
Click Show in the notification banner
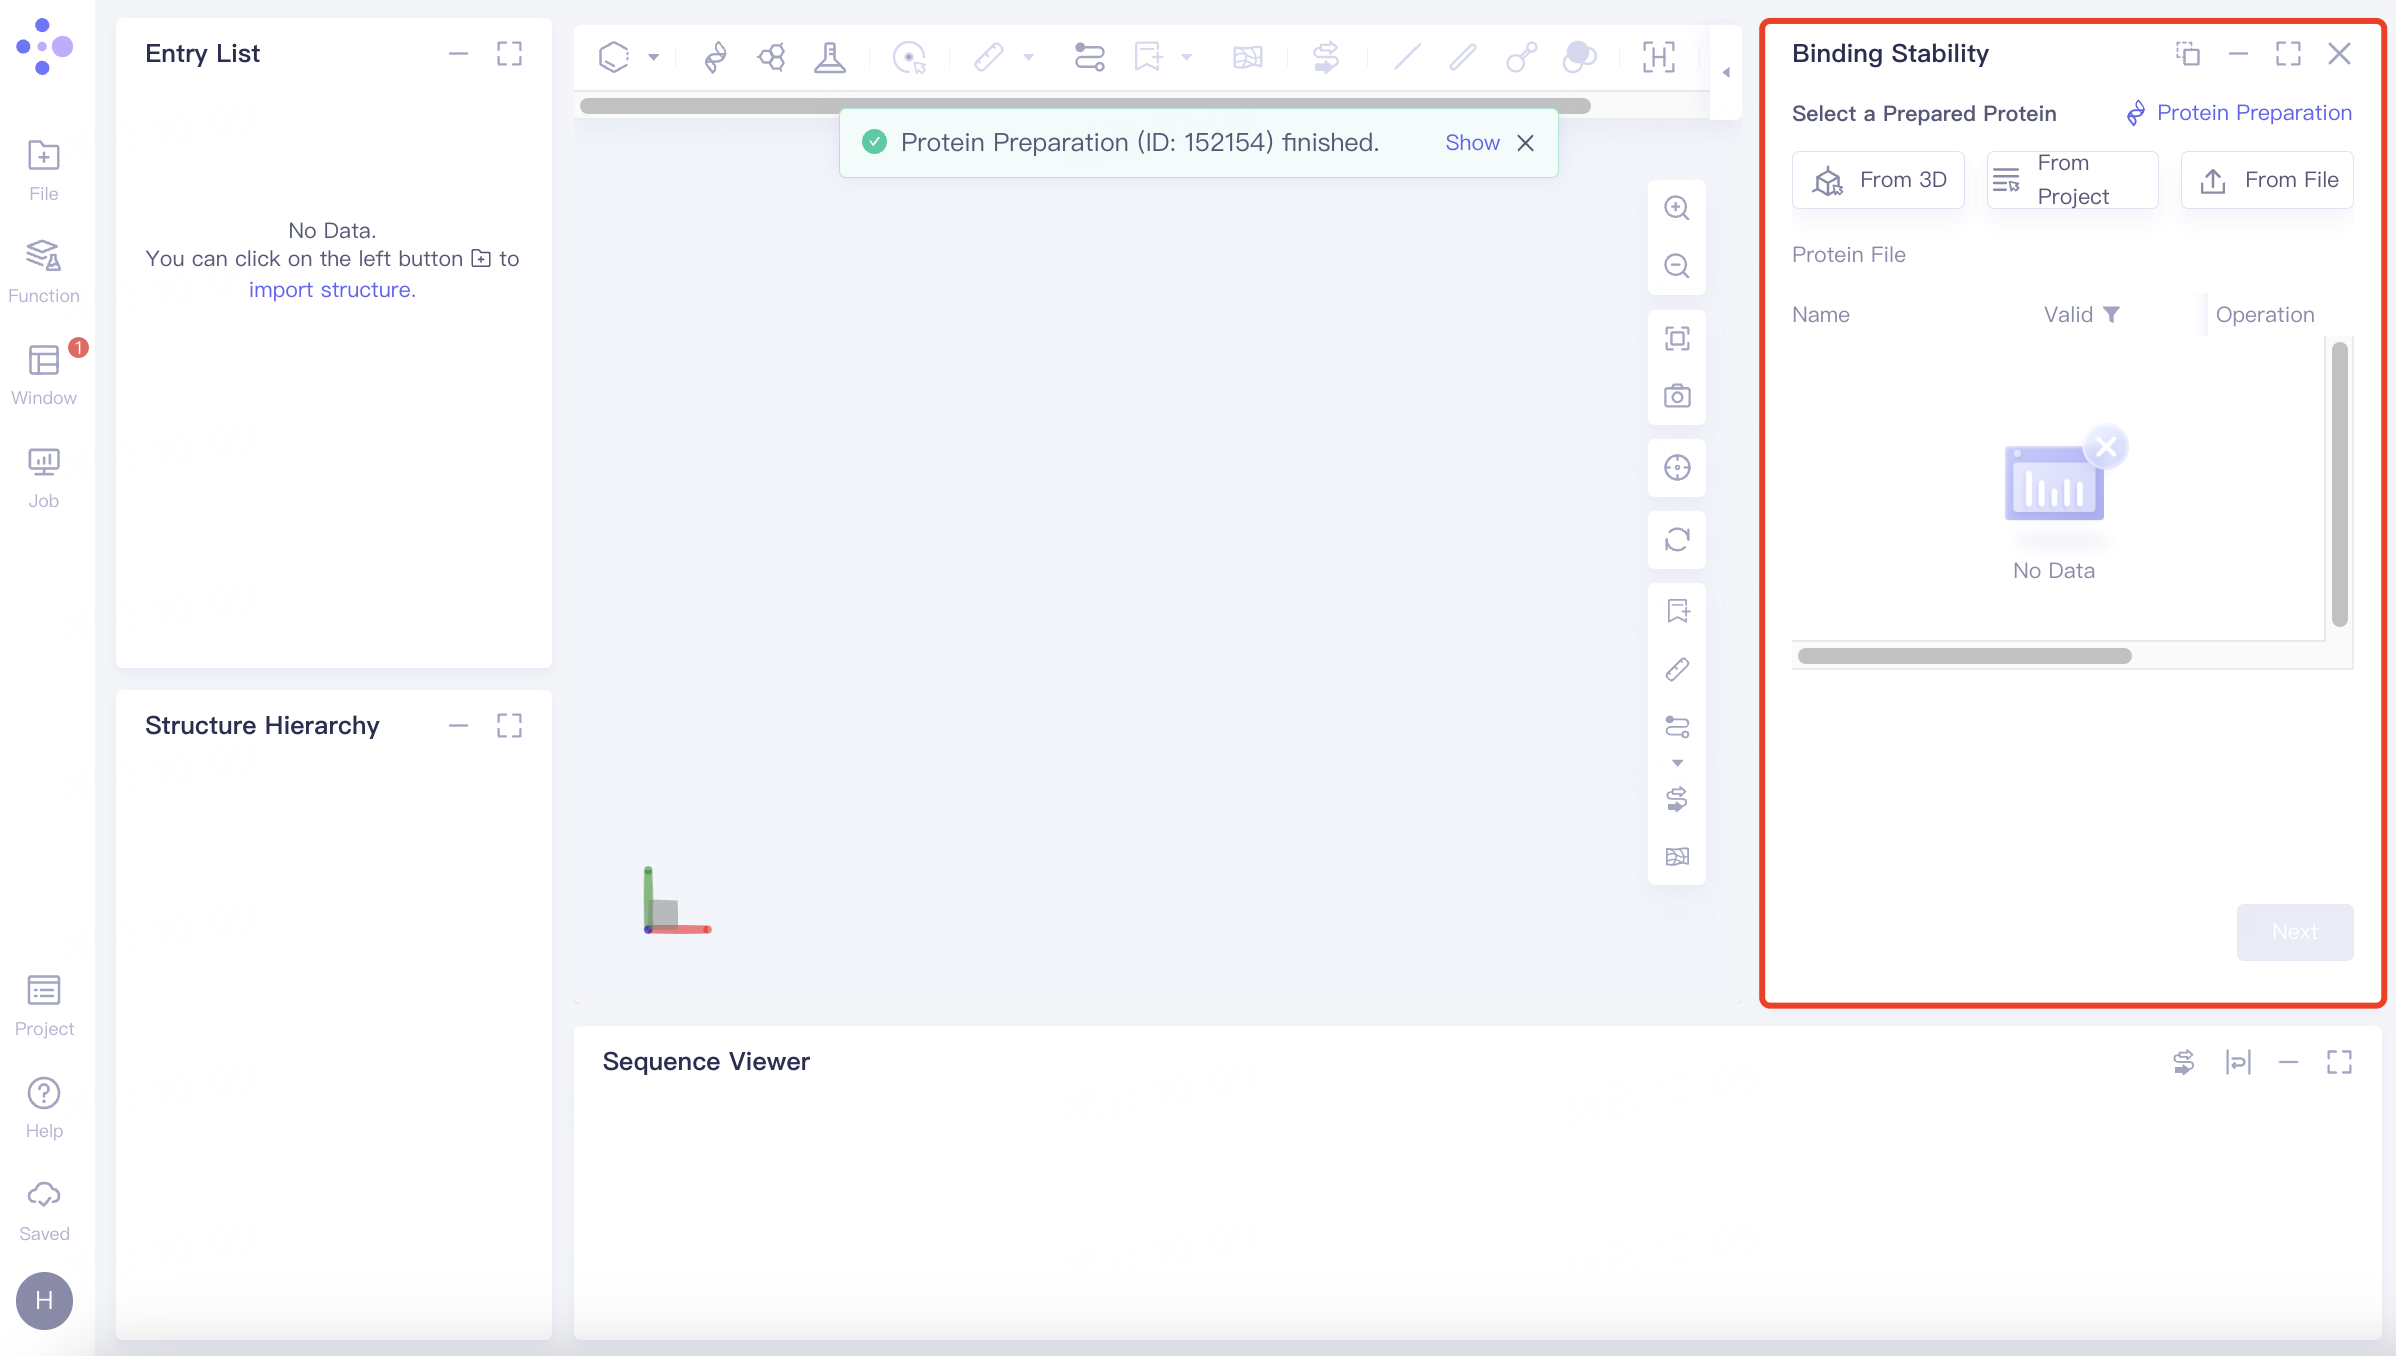(x=1472, y=143)
